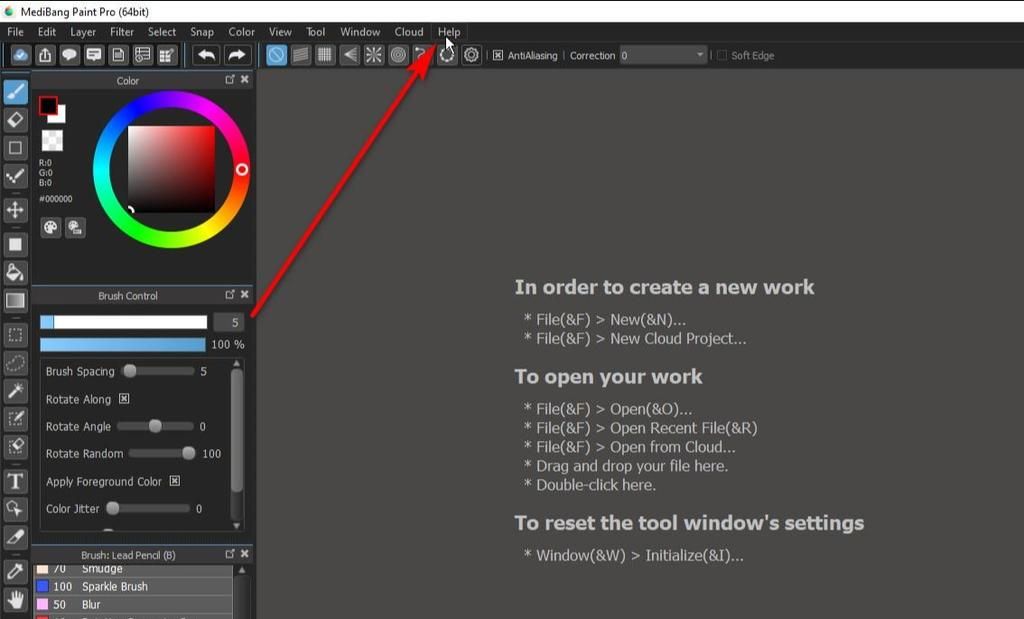The height and width of the screenshot is (619, 1024).
Task: Select the Bucket fill tool
Action: (x=16, y=272)
